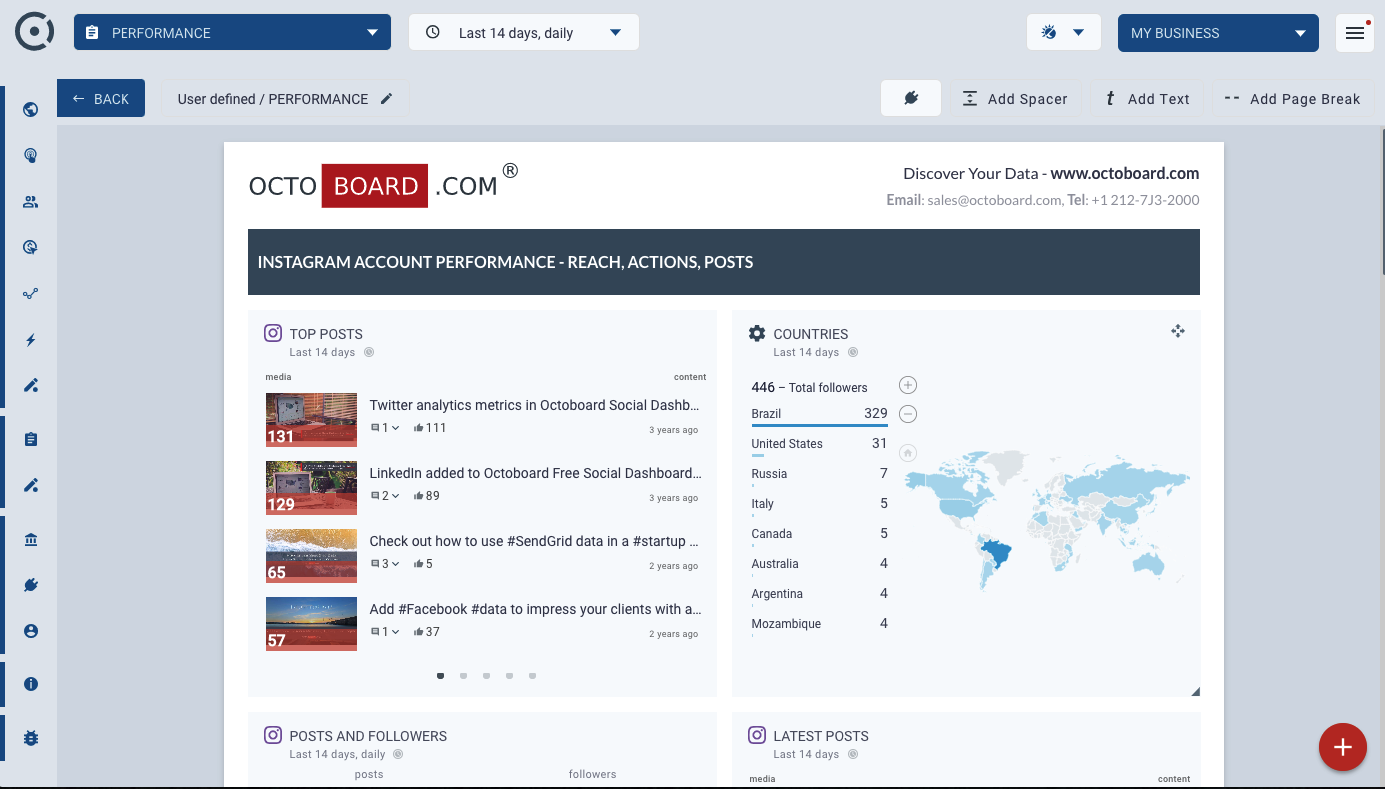This screenshot has width=1385, height=789.
Task: Expand comments on the SendGrid post
Action: (x=385, y=564)
